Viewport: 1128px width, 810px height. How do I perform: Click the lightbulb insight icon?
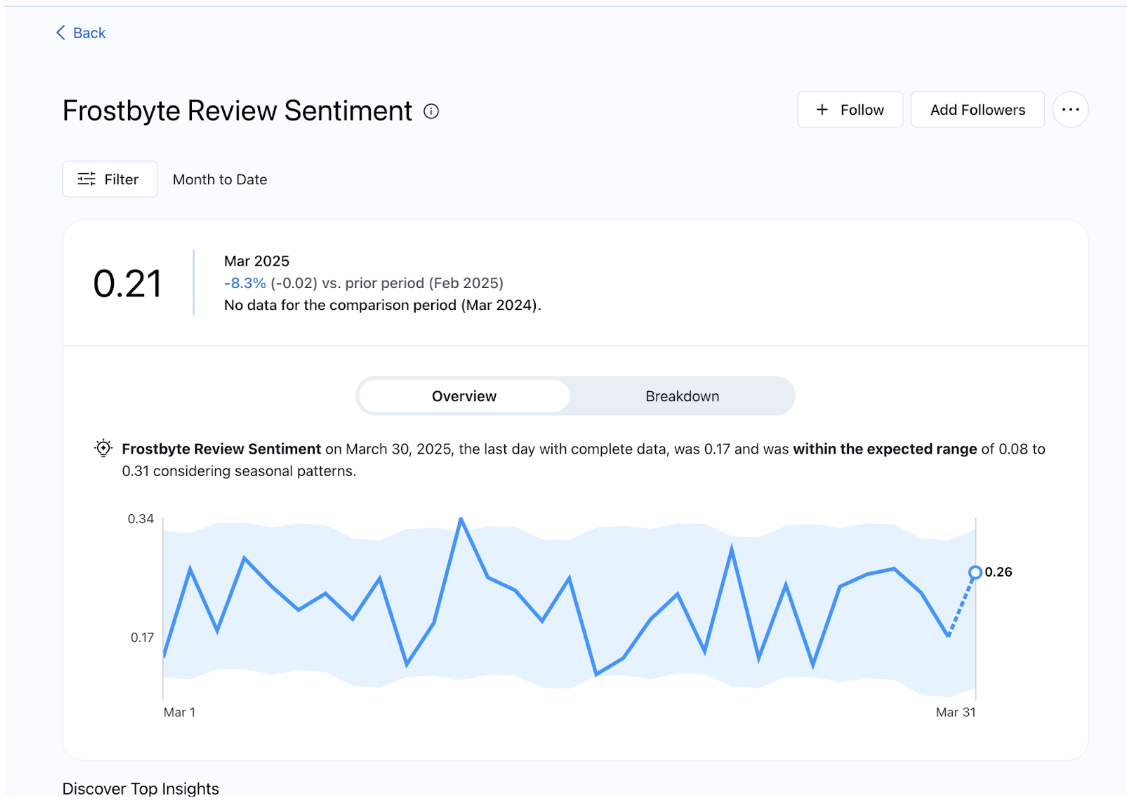102,449
